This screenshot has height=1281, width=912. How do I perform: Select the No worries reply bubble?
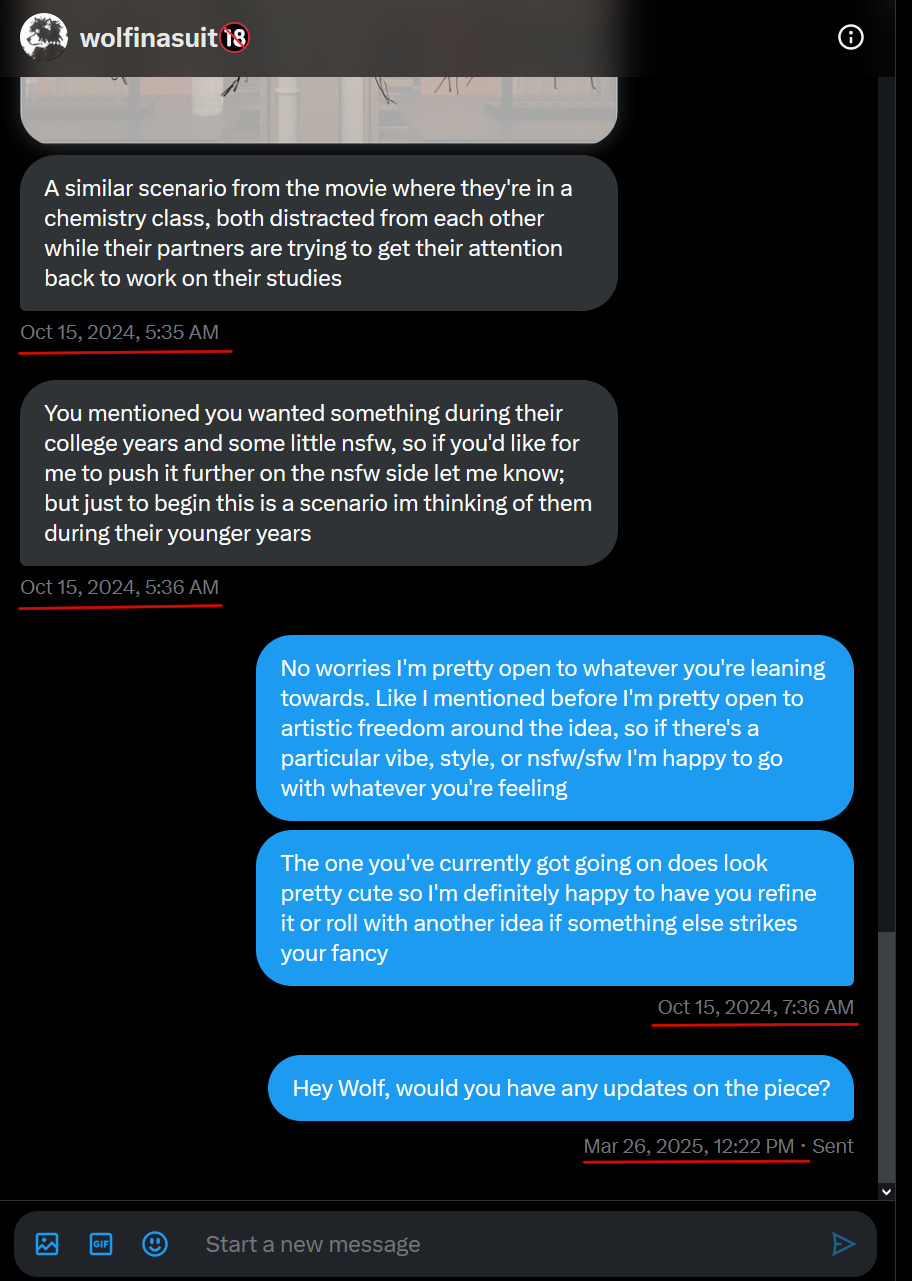(555, 728)
